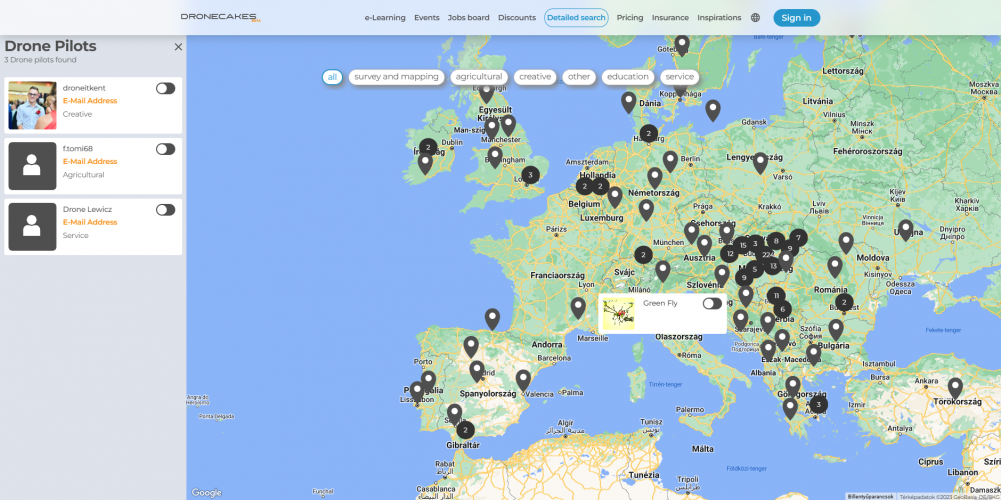Click the Google logo on map

coord(206,492)
